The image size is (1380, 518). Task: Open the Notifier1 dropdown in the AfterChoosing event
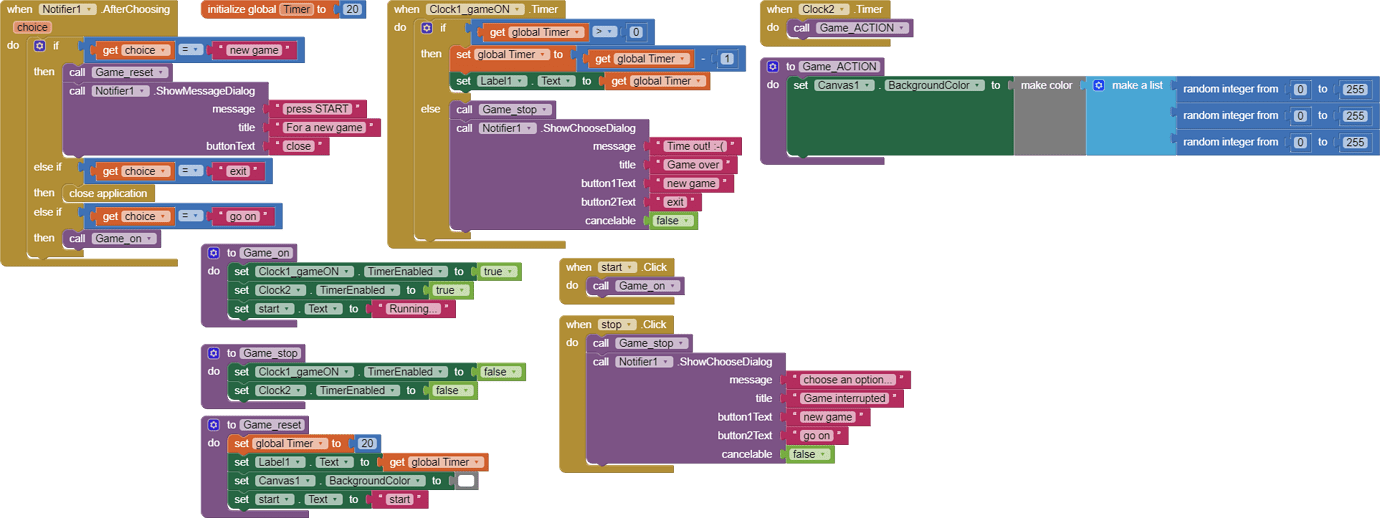(68, 9)
